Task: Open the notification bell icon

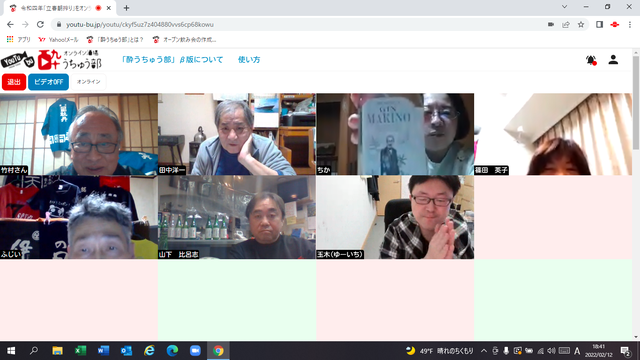Action: point(591,60)
